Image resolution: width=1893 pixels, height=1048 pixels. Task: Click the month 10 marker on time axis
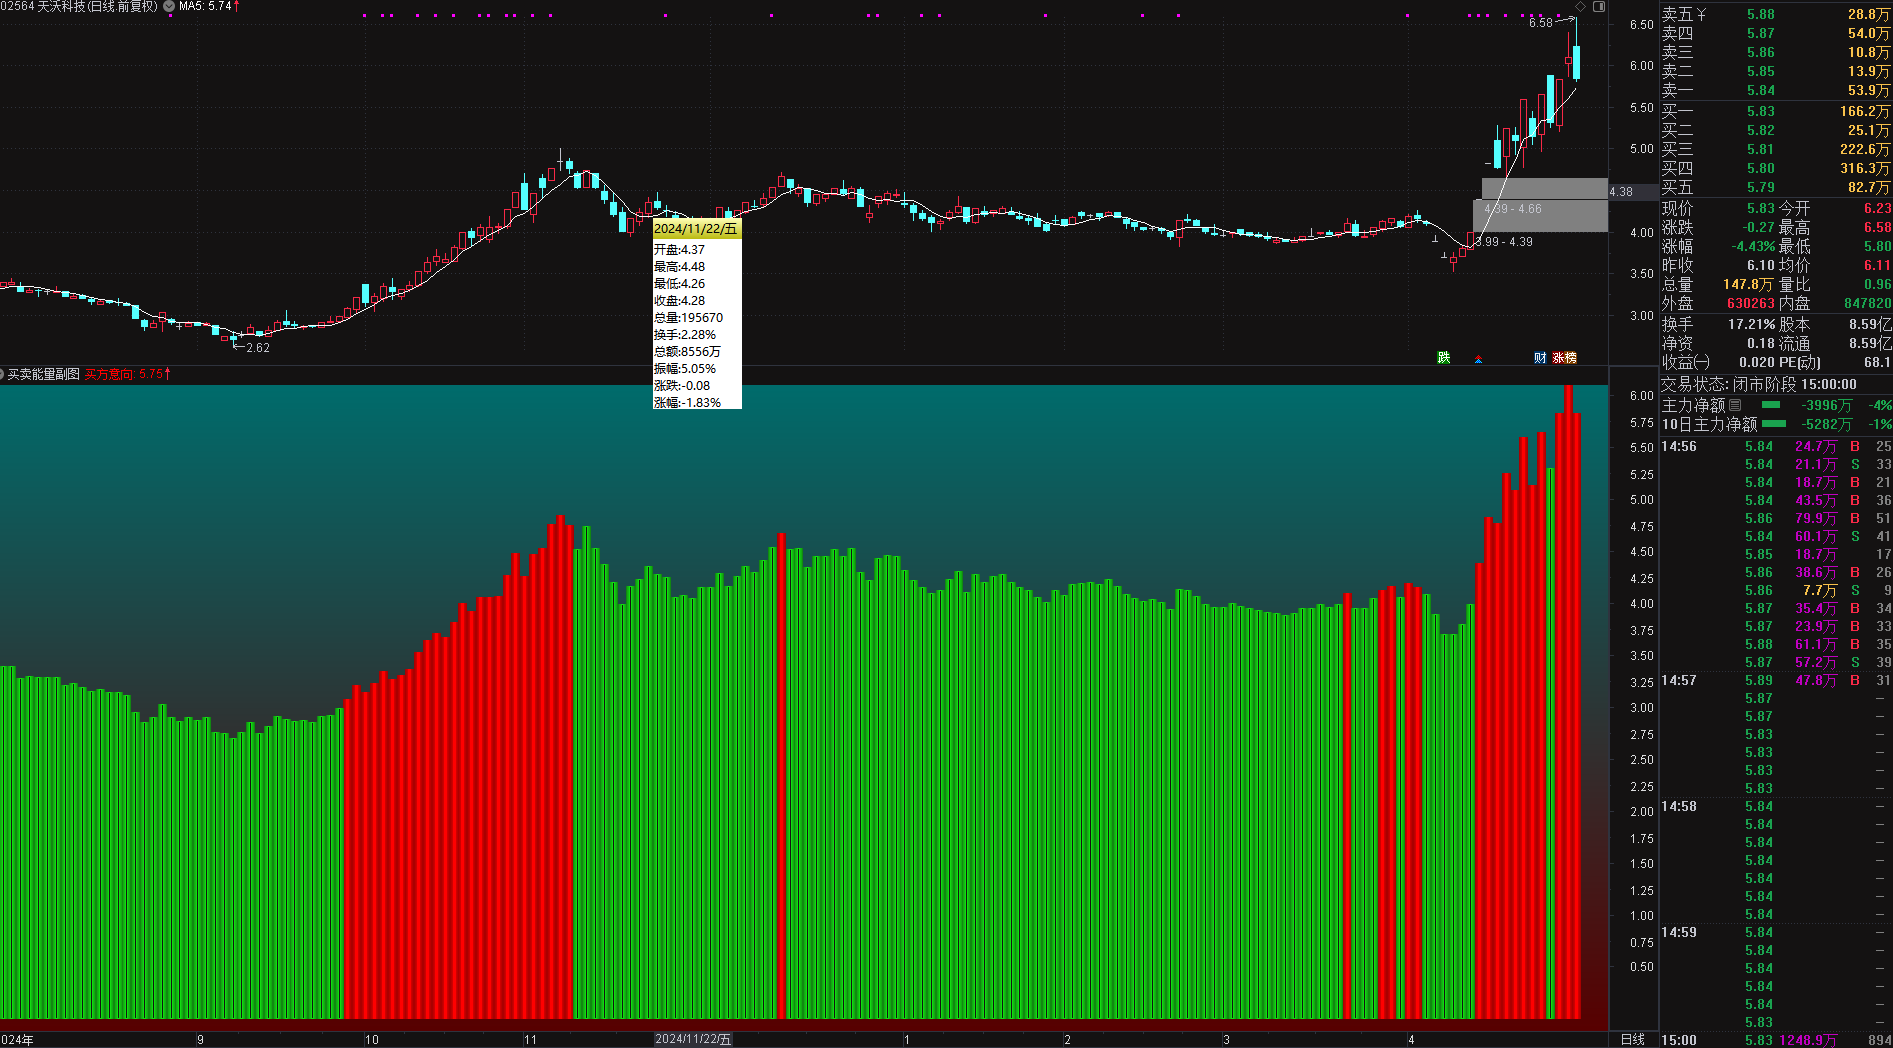point(371,1040)
